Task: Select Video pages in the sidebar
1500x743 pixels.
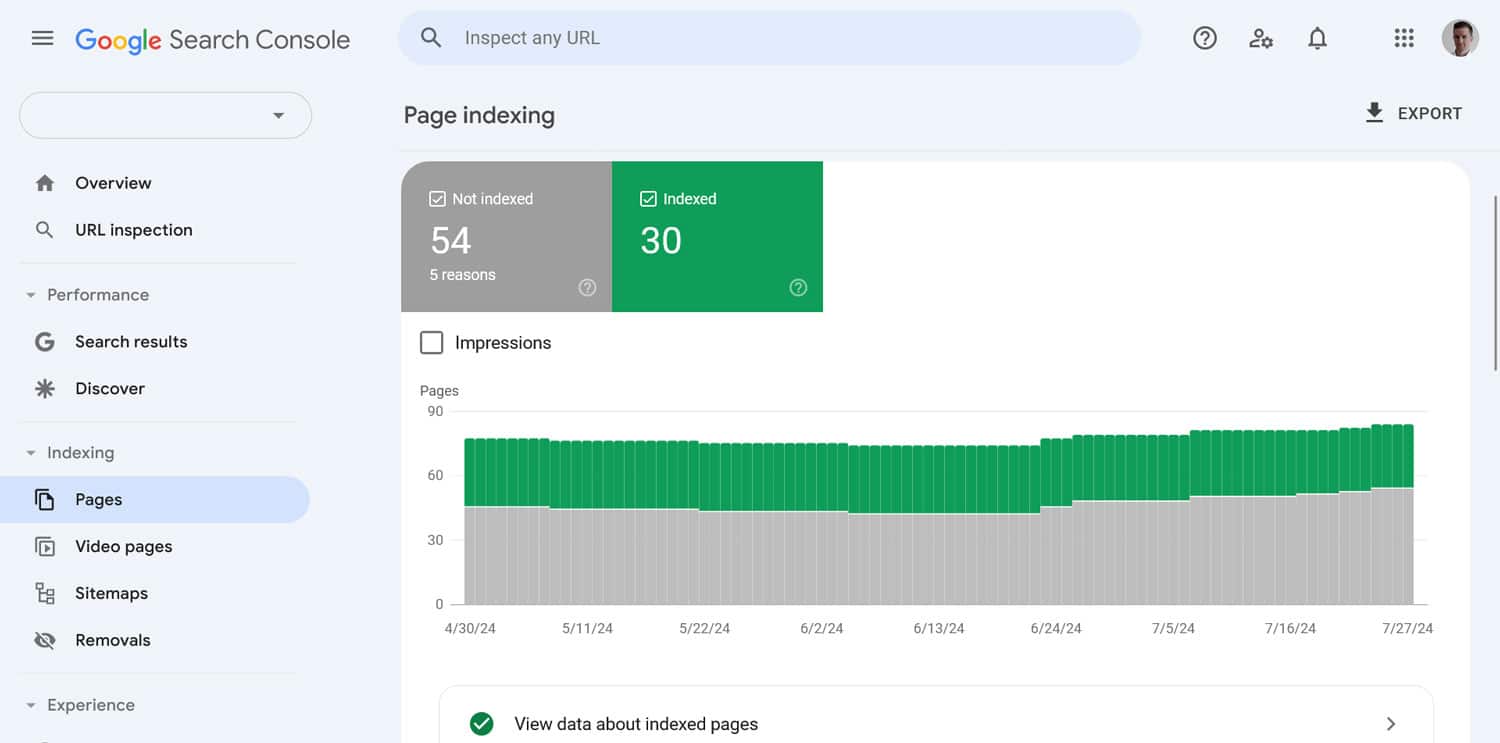Action: point(124,546)
